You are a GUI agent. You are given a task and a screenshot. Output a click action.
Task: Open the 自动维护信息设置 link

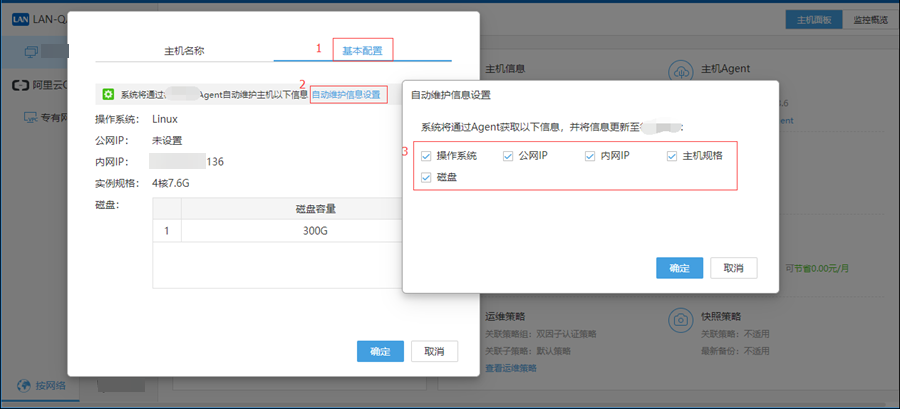[347, 95]
